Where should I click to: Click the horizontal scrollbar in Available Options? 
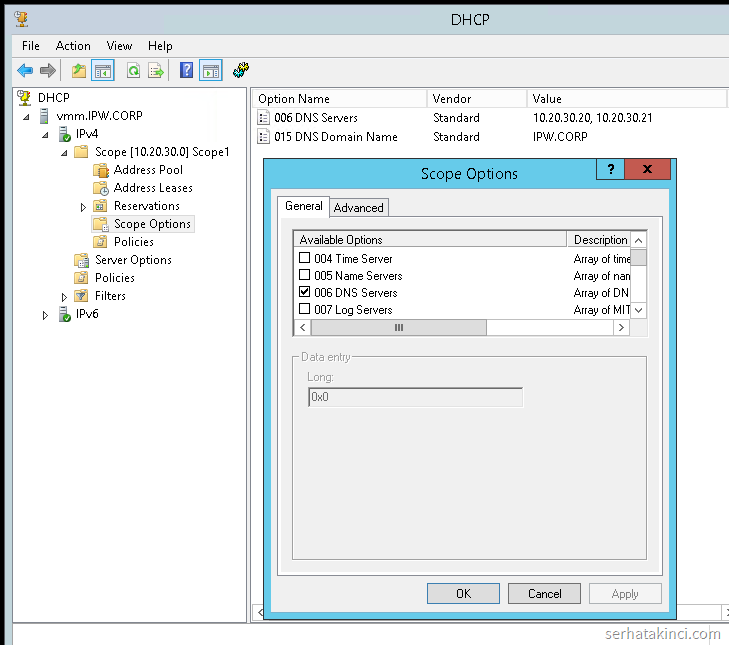pyautogui.click(x=398, y=328)
